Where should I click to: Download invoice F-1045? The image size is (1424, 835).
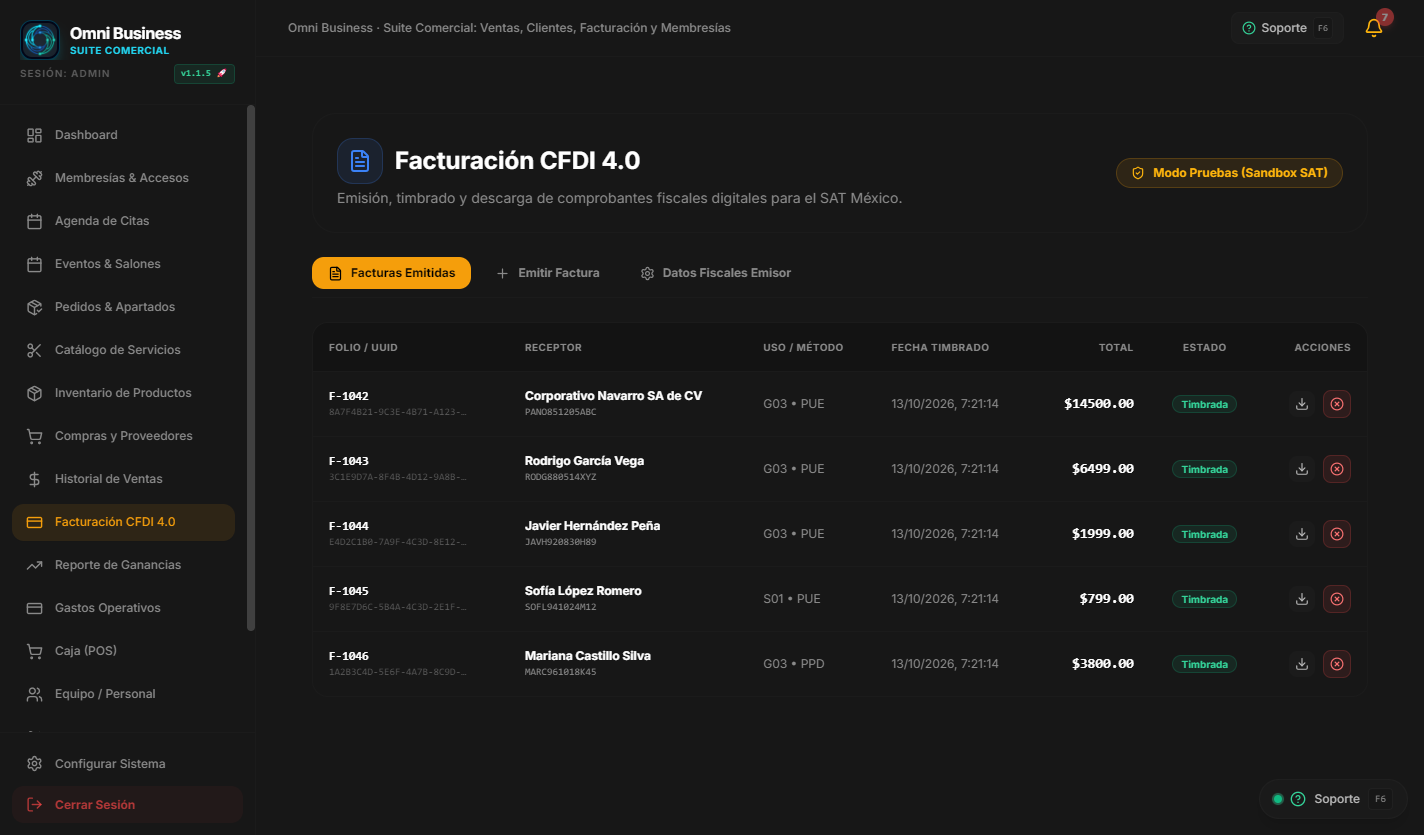[1302, 599]
